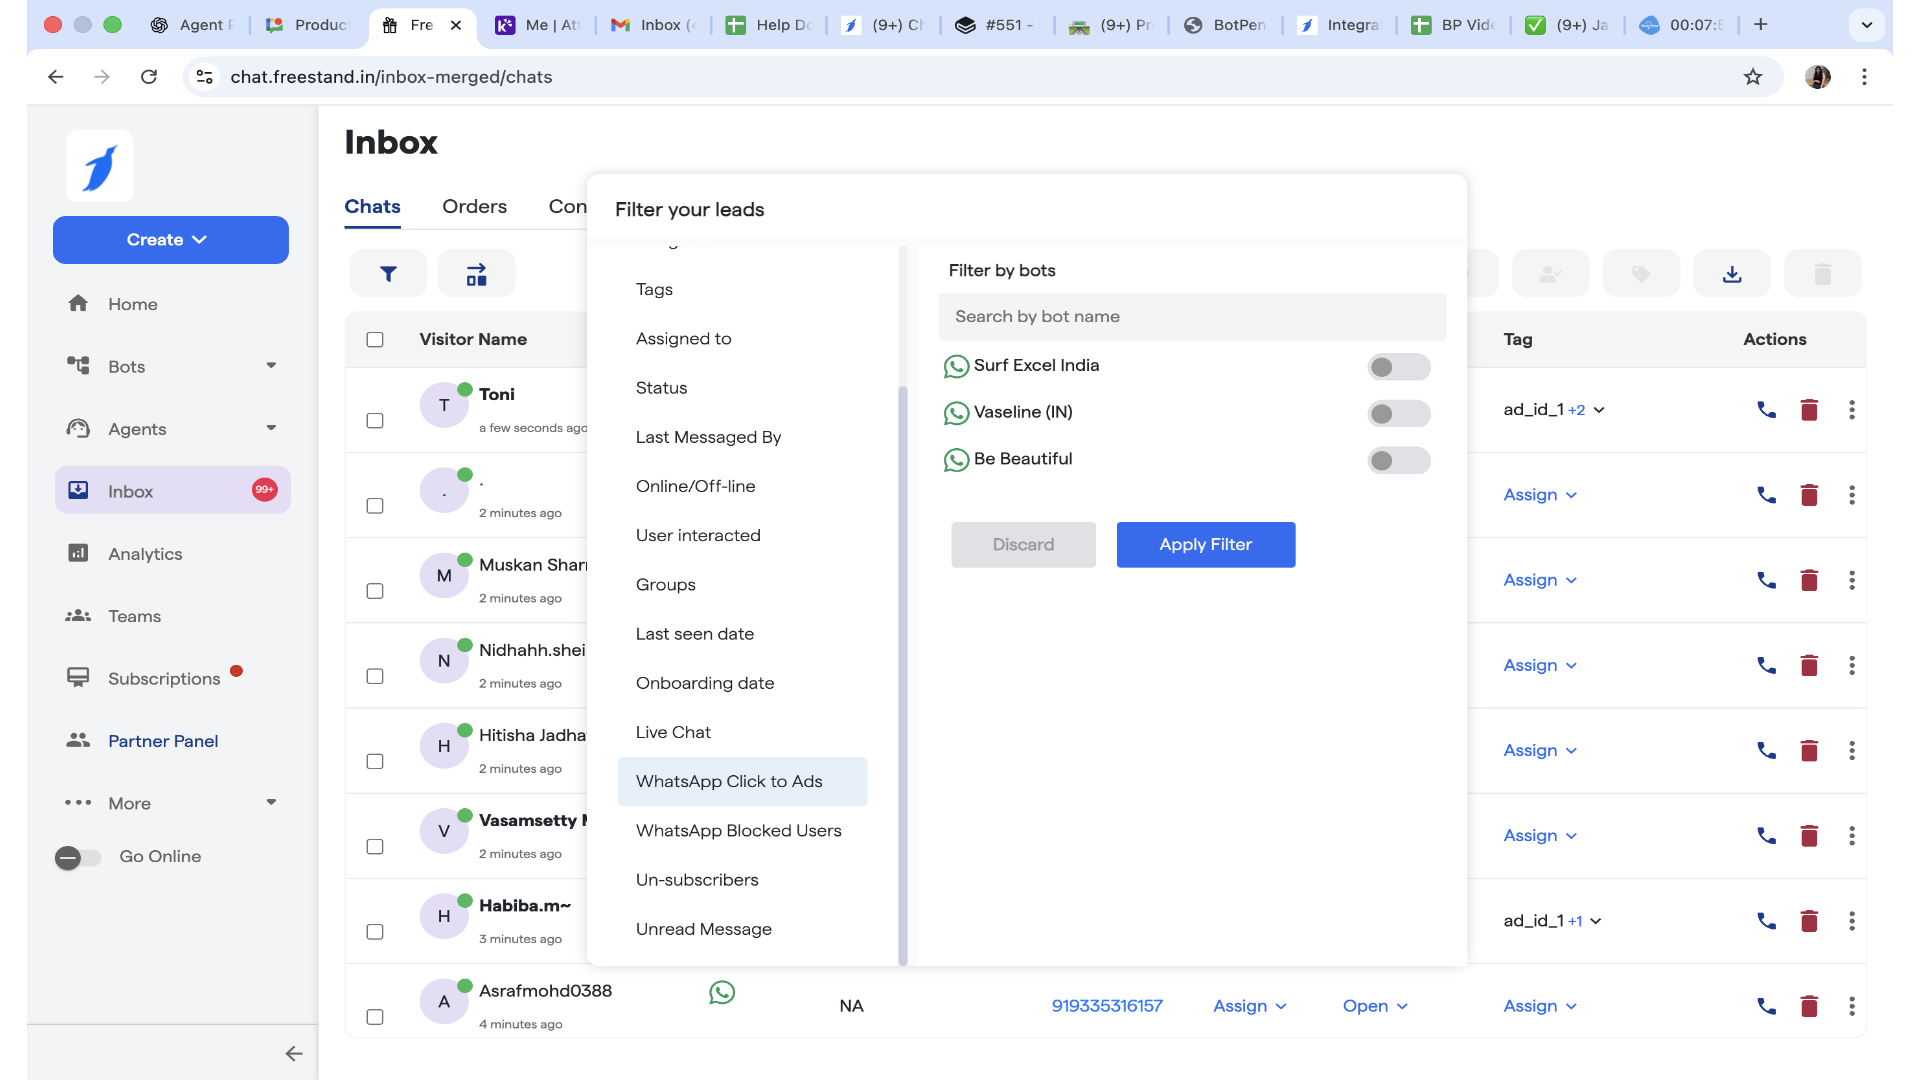Click the layout switch icon beside filter
The image size is (1920, 1080).
[x=476, y=274]
